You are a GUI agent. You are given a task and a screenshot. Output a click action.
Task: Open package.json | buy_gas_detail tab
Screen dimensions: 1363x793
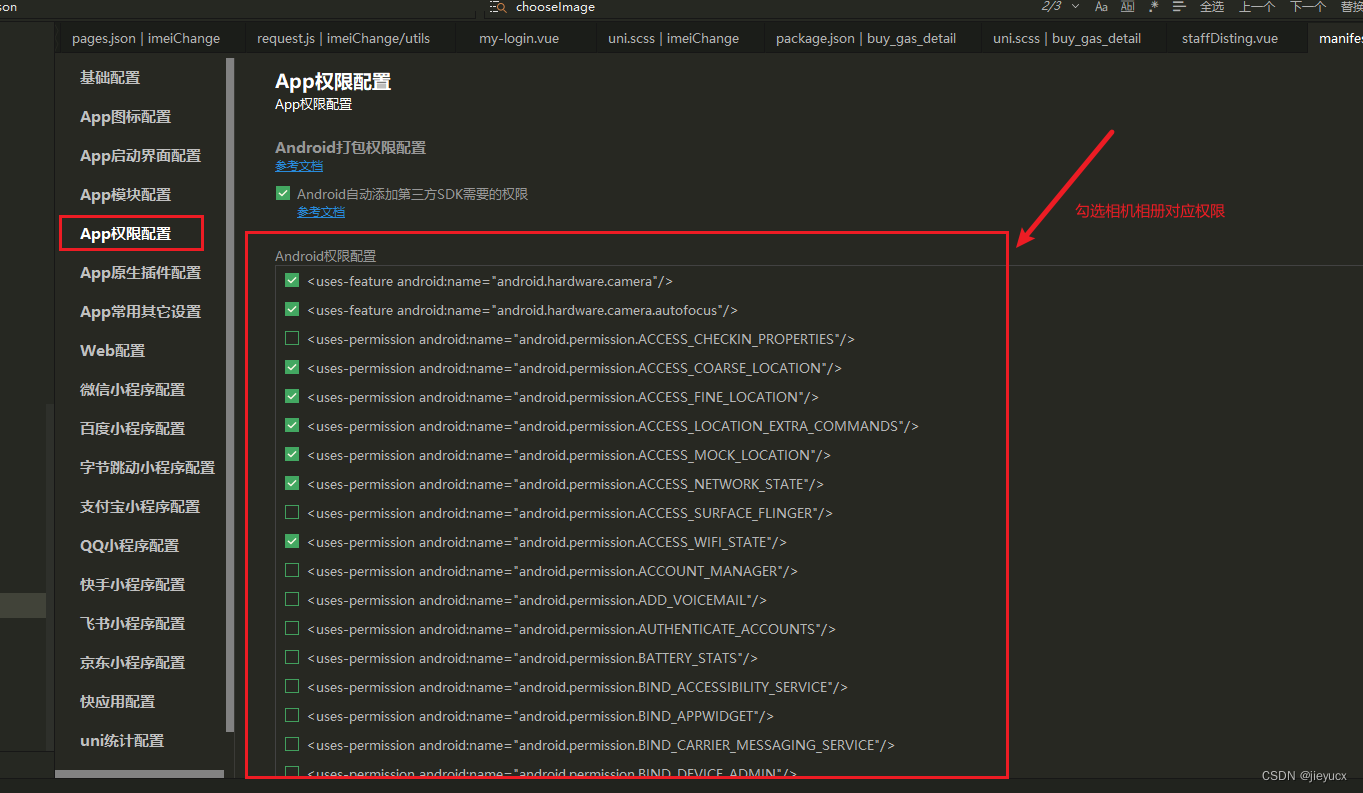[x=865, y=39]
